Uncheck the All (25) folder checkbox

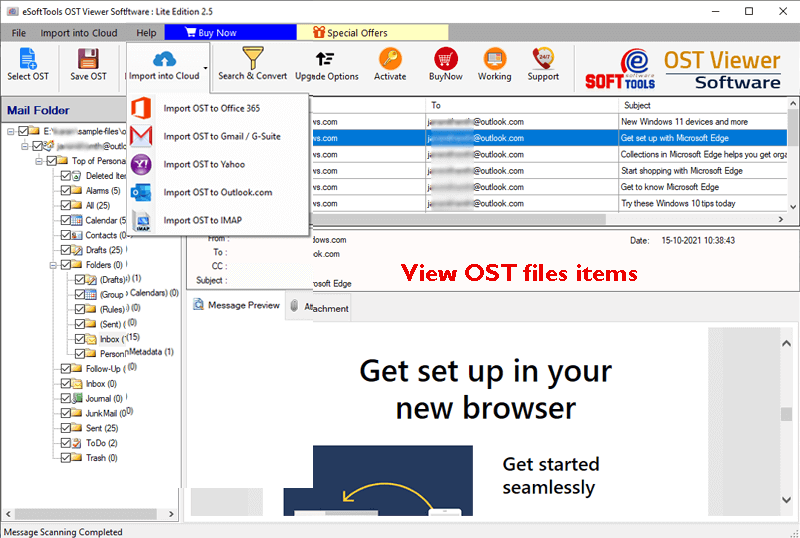click(65, 205)
